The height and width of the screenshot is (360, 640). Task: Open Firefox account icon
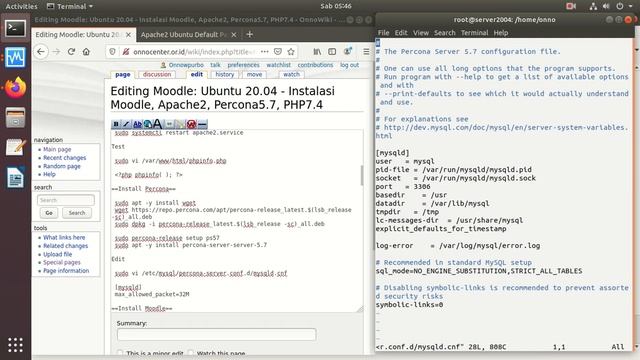(348, 52)
